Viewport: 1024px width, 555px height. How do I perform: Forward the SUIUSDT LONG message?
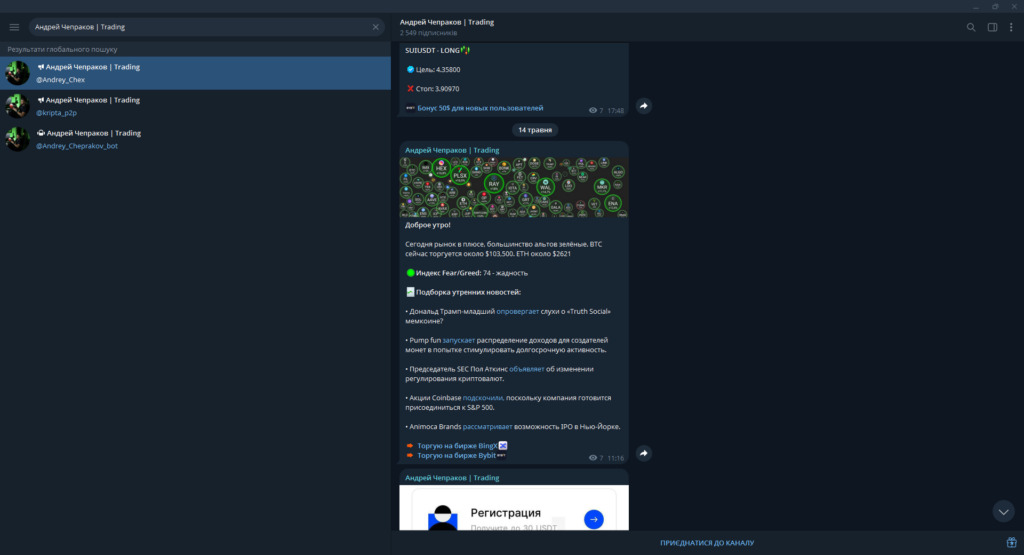644,106
